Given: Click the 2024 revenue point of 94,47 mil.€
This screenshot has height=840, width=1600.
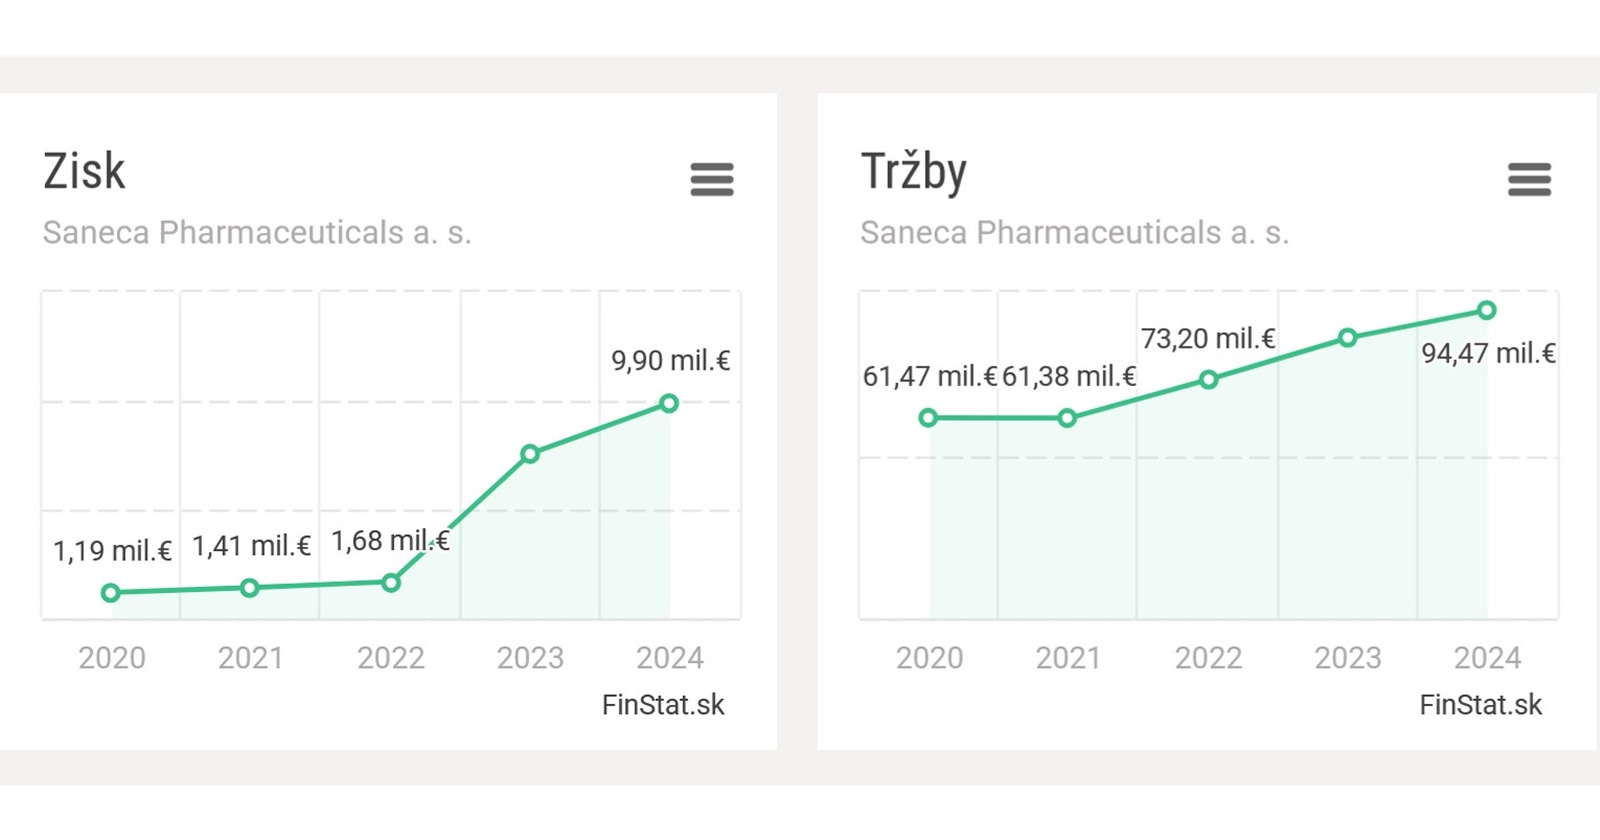Looking at the screenshot, I should 1487,311.
